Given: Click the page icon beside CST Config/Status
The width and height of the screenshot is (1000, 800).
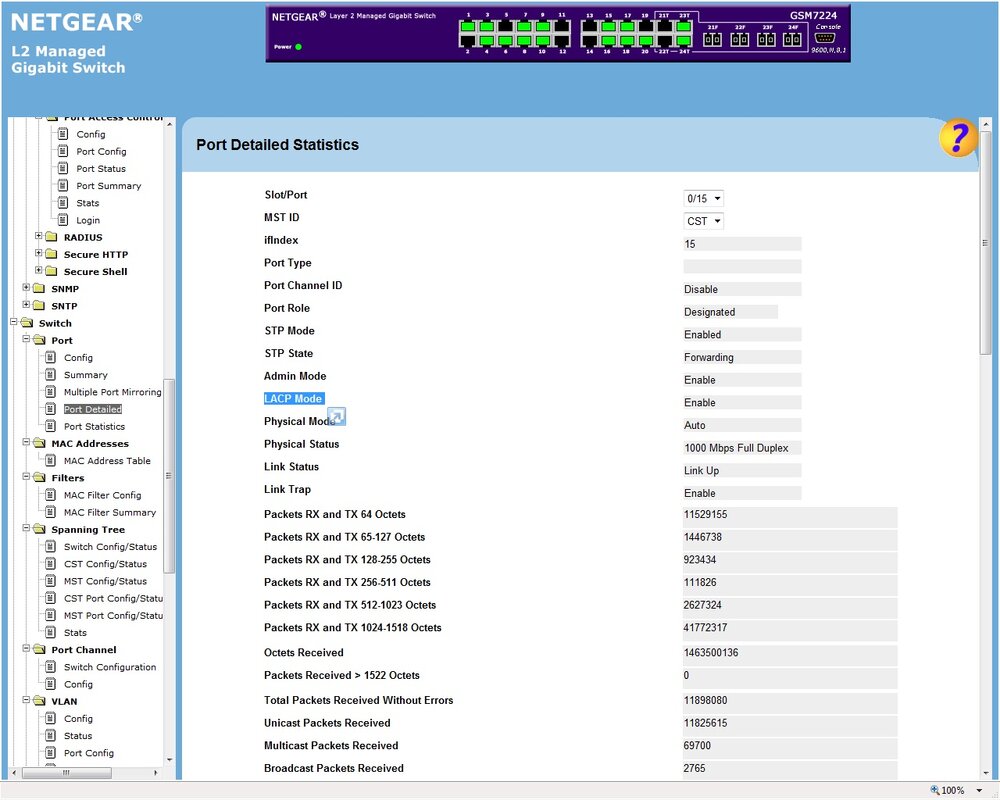Looking at the screenshot, I should [50, 564].
